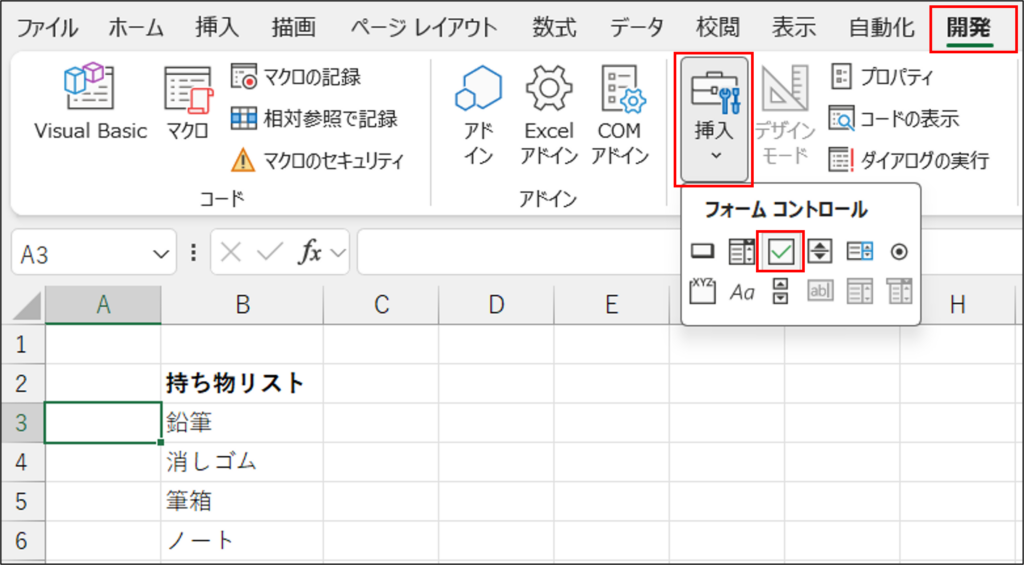Viewport: 1024px width, 565px height.
Task: Select column H header
Action: point(957,305)
